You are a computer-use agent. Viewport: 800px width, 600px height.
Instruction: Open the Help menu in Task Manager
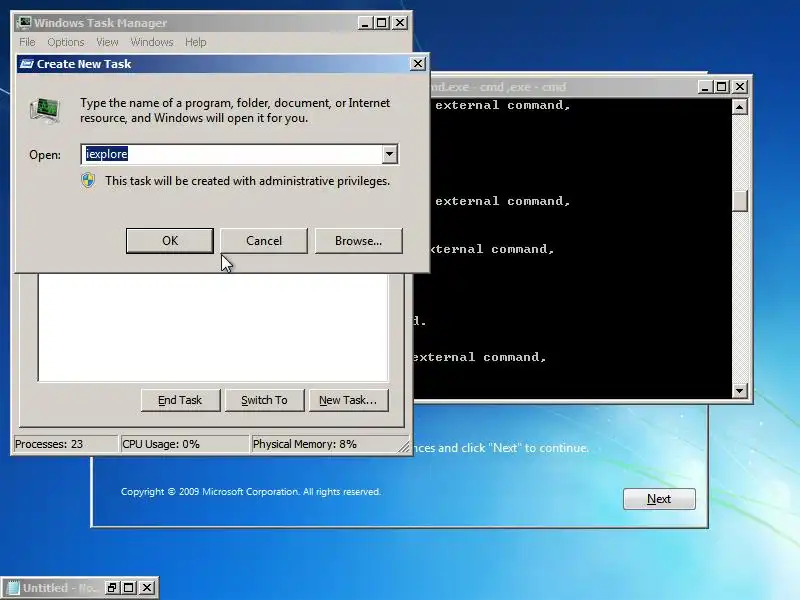tap(195, 42)
